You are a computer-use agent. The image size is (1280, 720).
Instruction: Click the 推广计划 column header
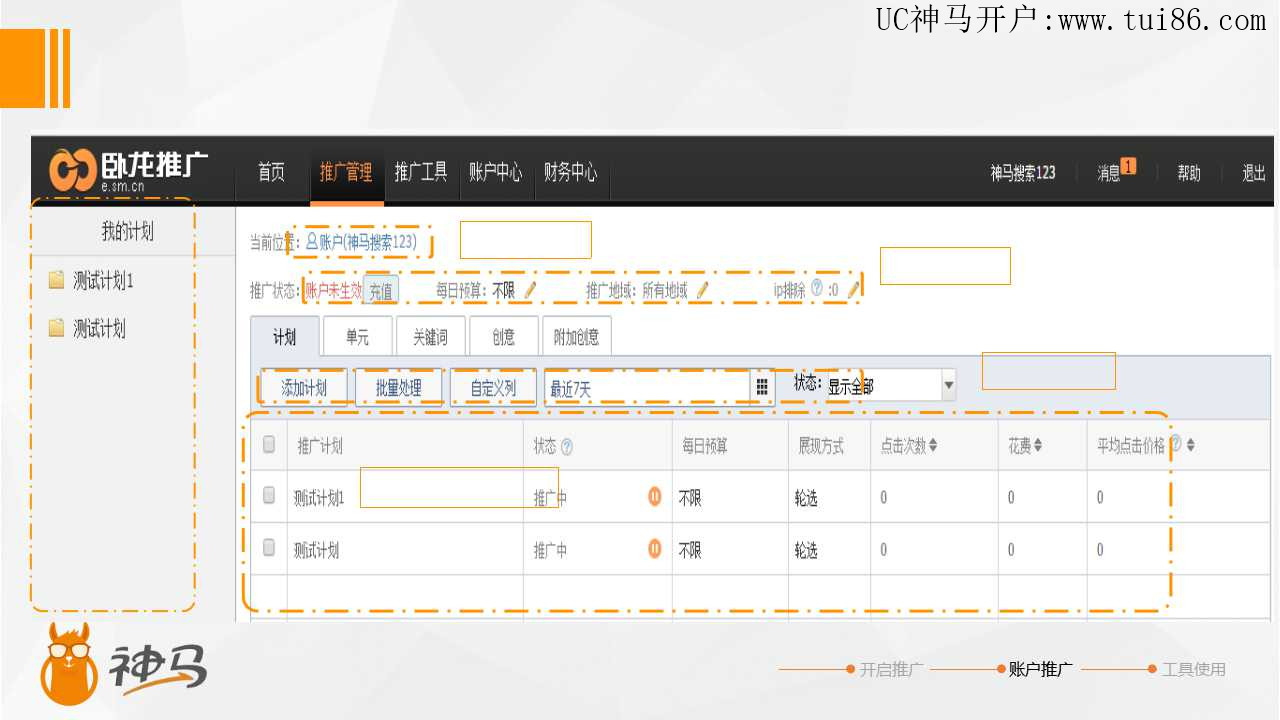click(x=320, y=446)
